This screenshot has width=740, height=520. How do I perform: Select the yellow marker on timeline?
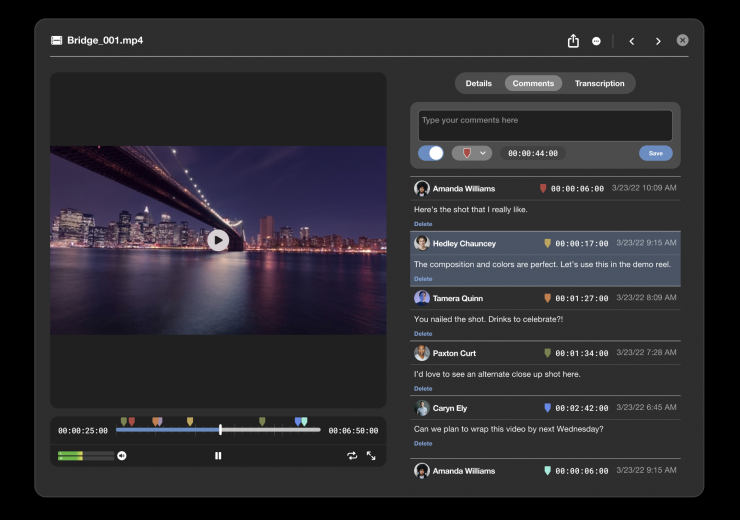pos(190,422)
